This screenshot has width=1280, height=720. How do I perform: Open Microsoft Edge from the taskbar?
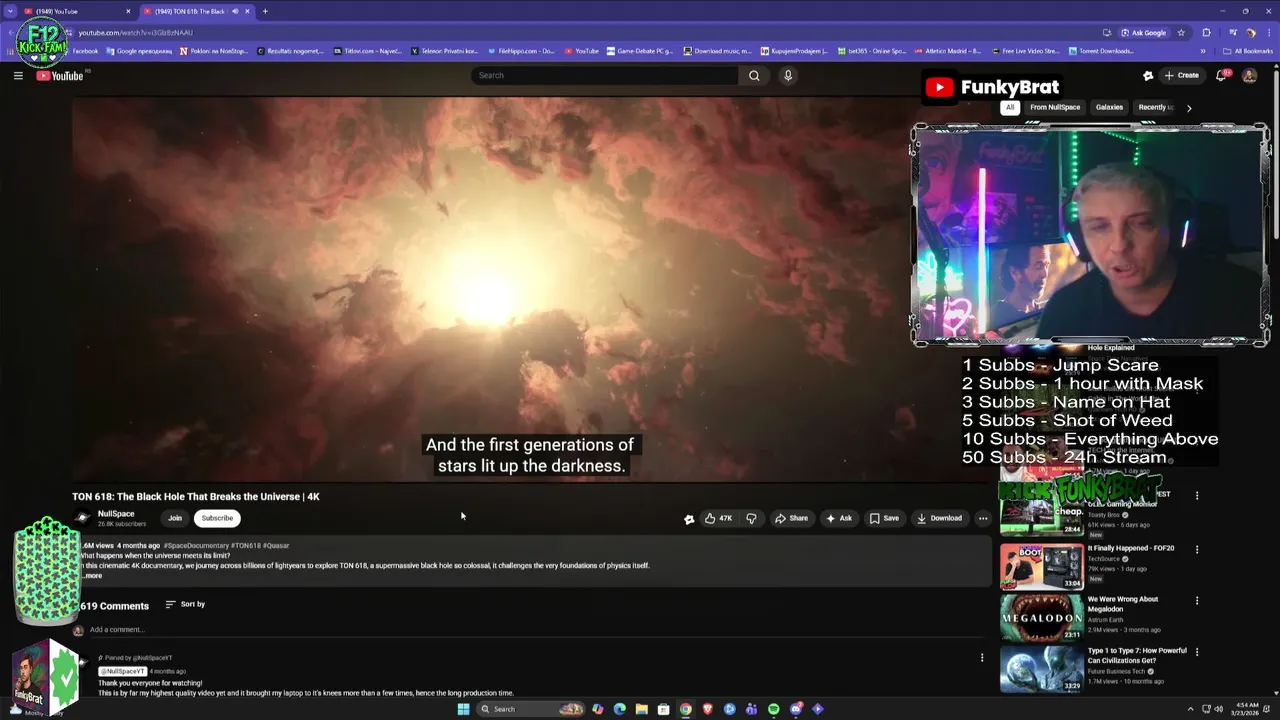point(619,709)
